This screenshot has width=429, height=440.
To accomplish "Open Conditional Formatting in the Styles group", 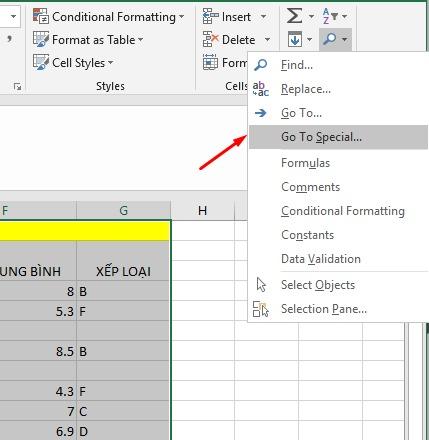I will point(108,17).
